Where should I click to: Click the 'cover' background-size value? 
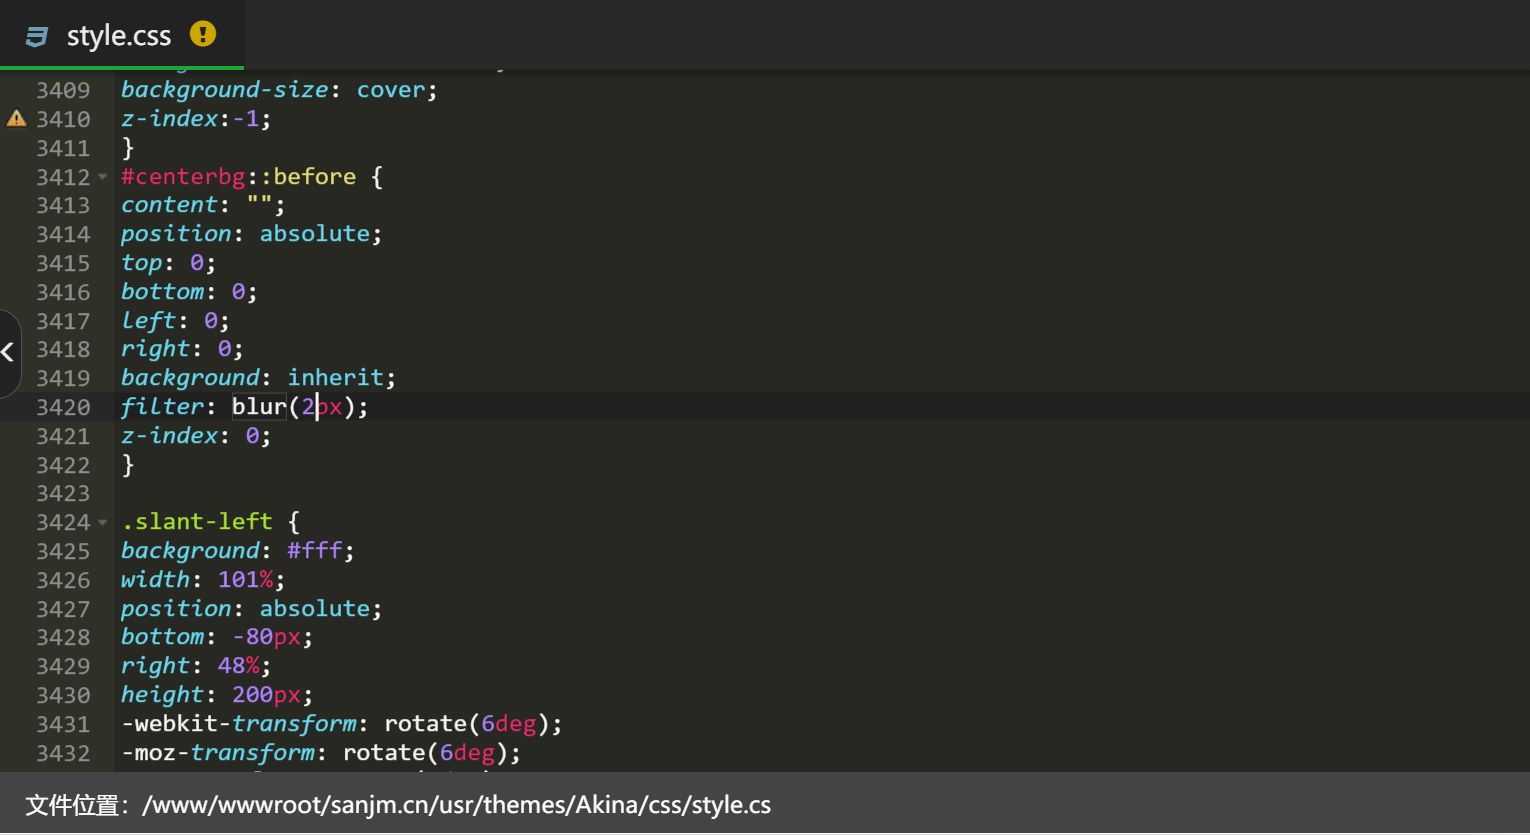point(390,90)
